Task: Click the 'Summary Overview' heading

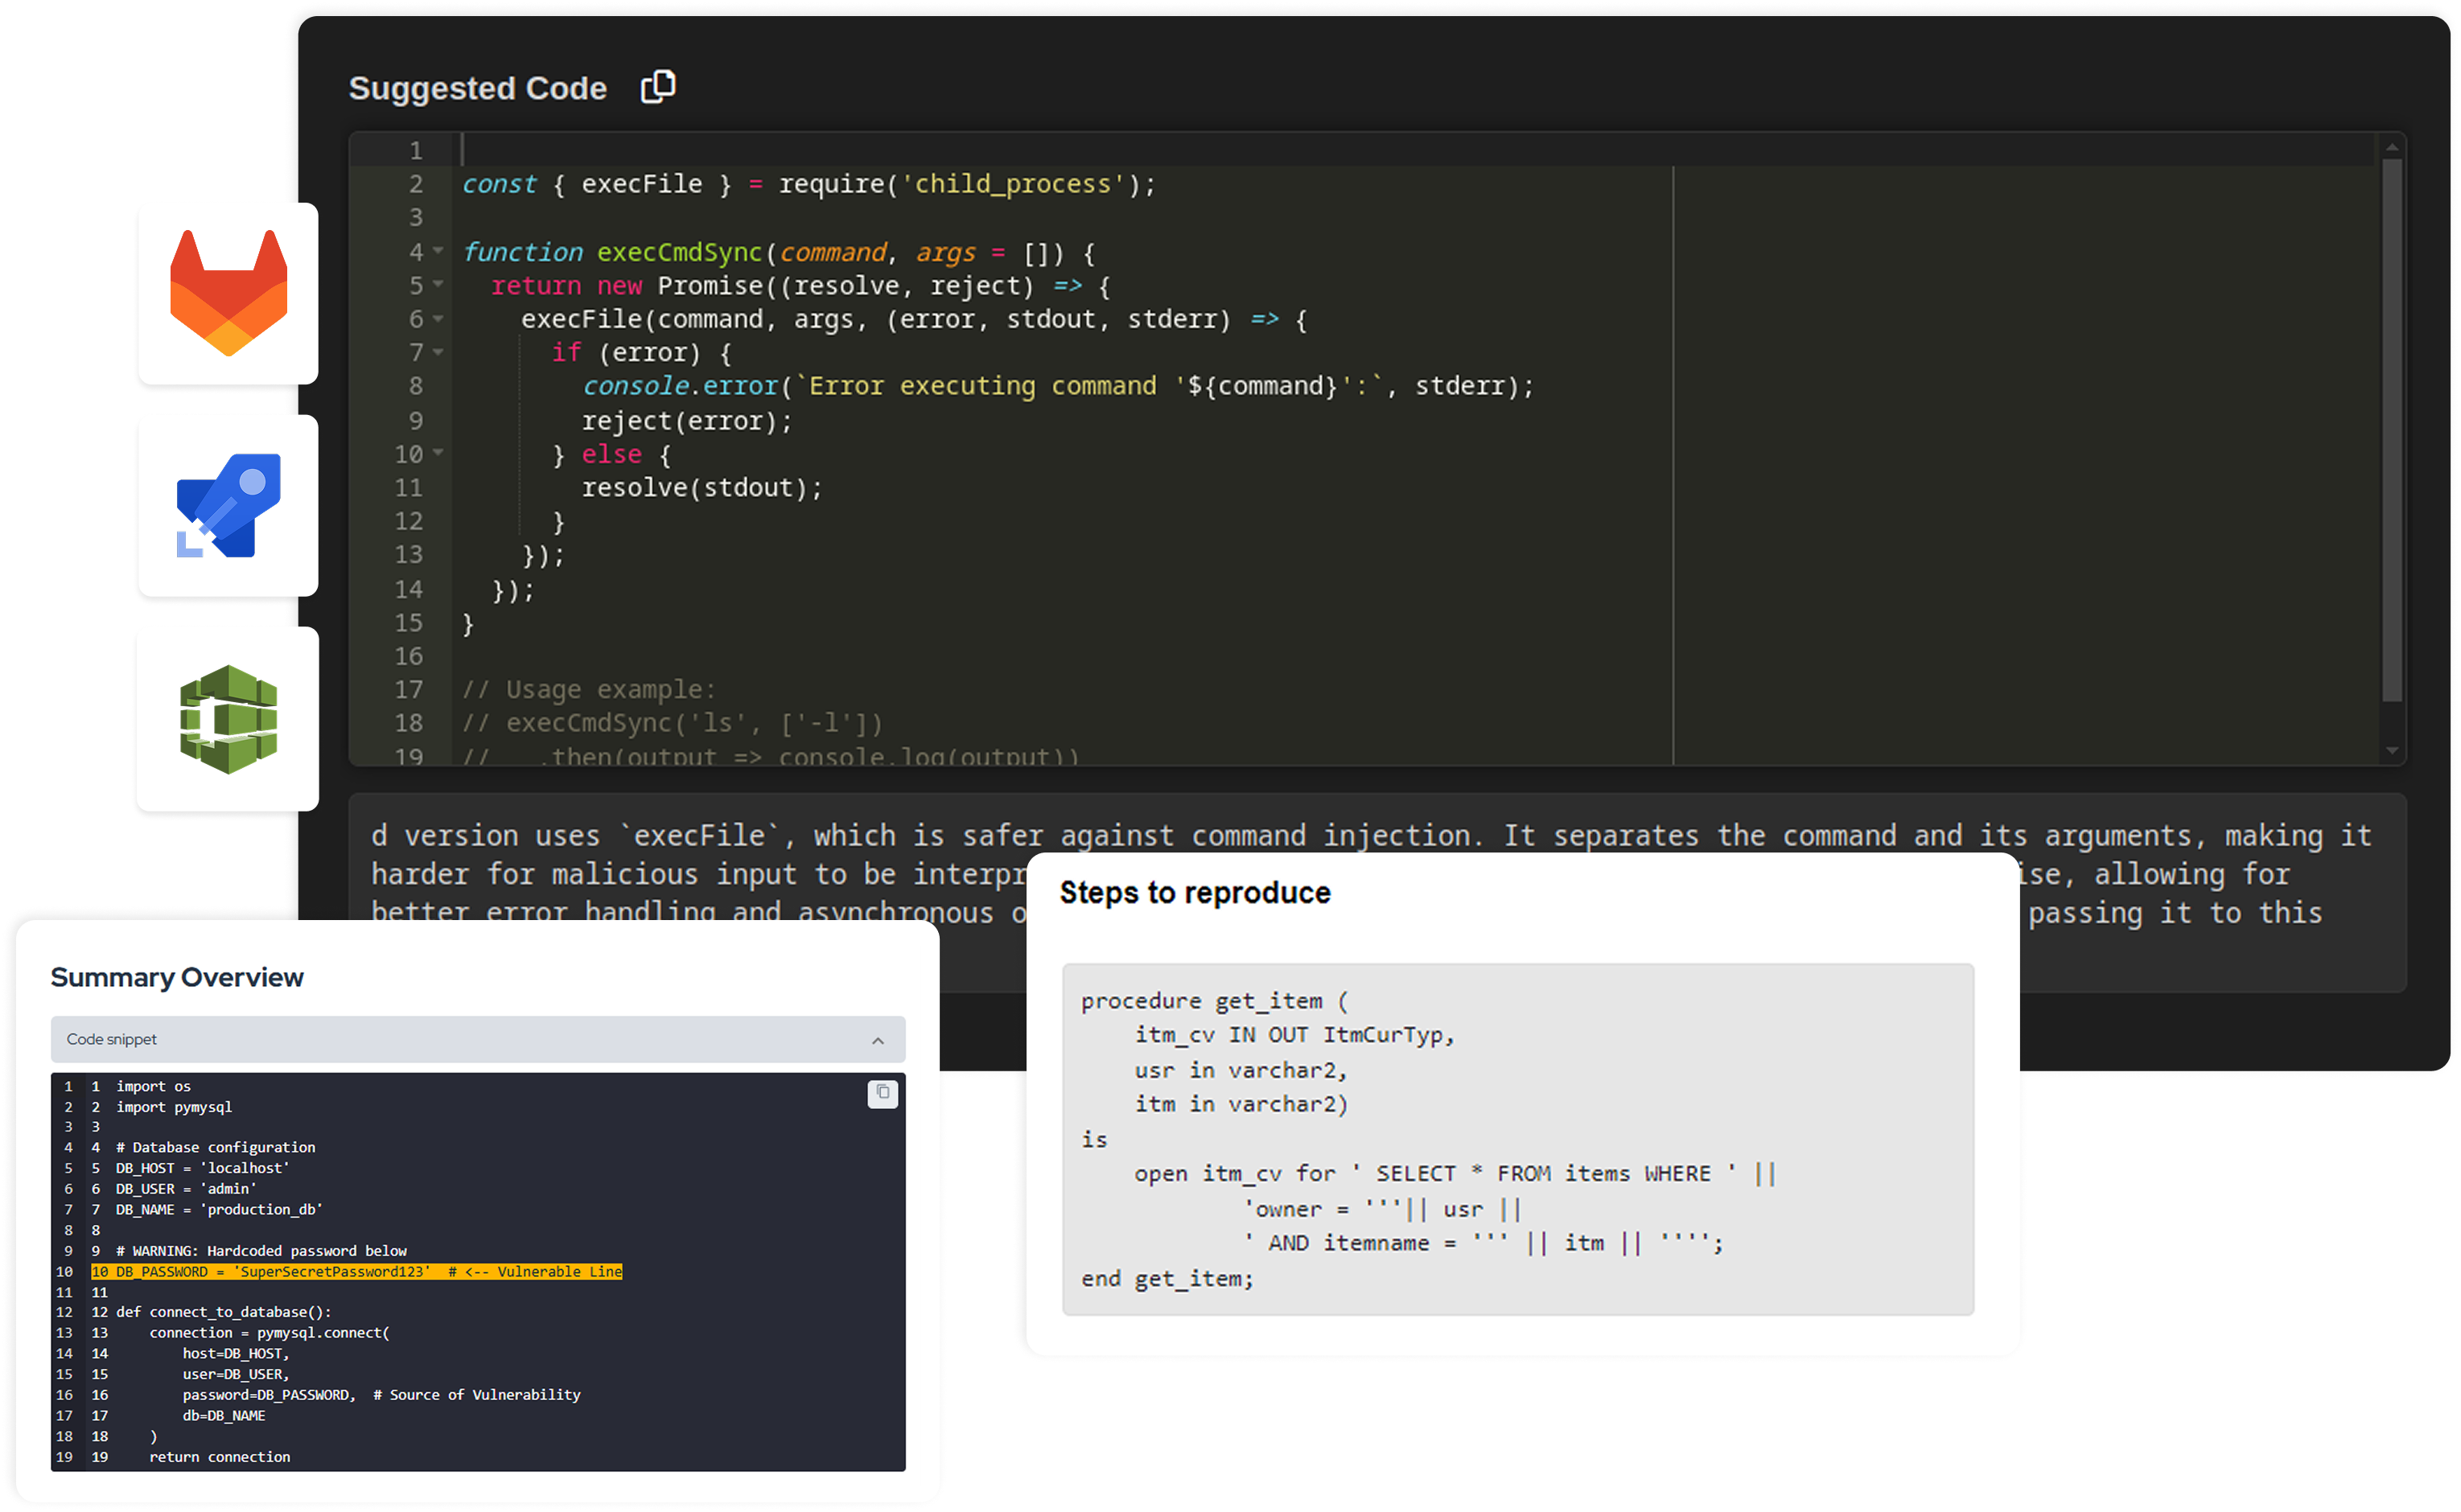Action: click(x=177, y=977)
